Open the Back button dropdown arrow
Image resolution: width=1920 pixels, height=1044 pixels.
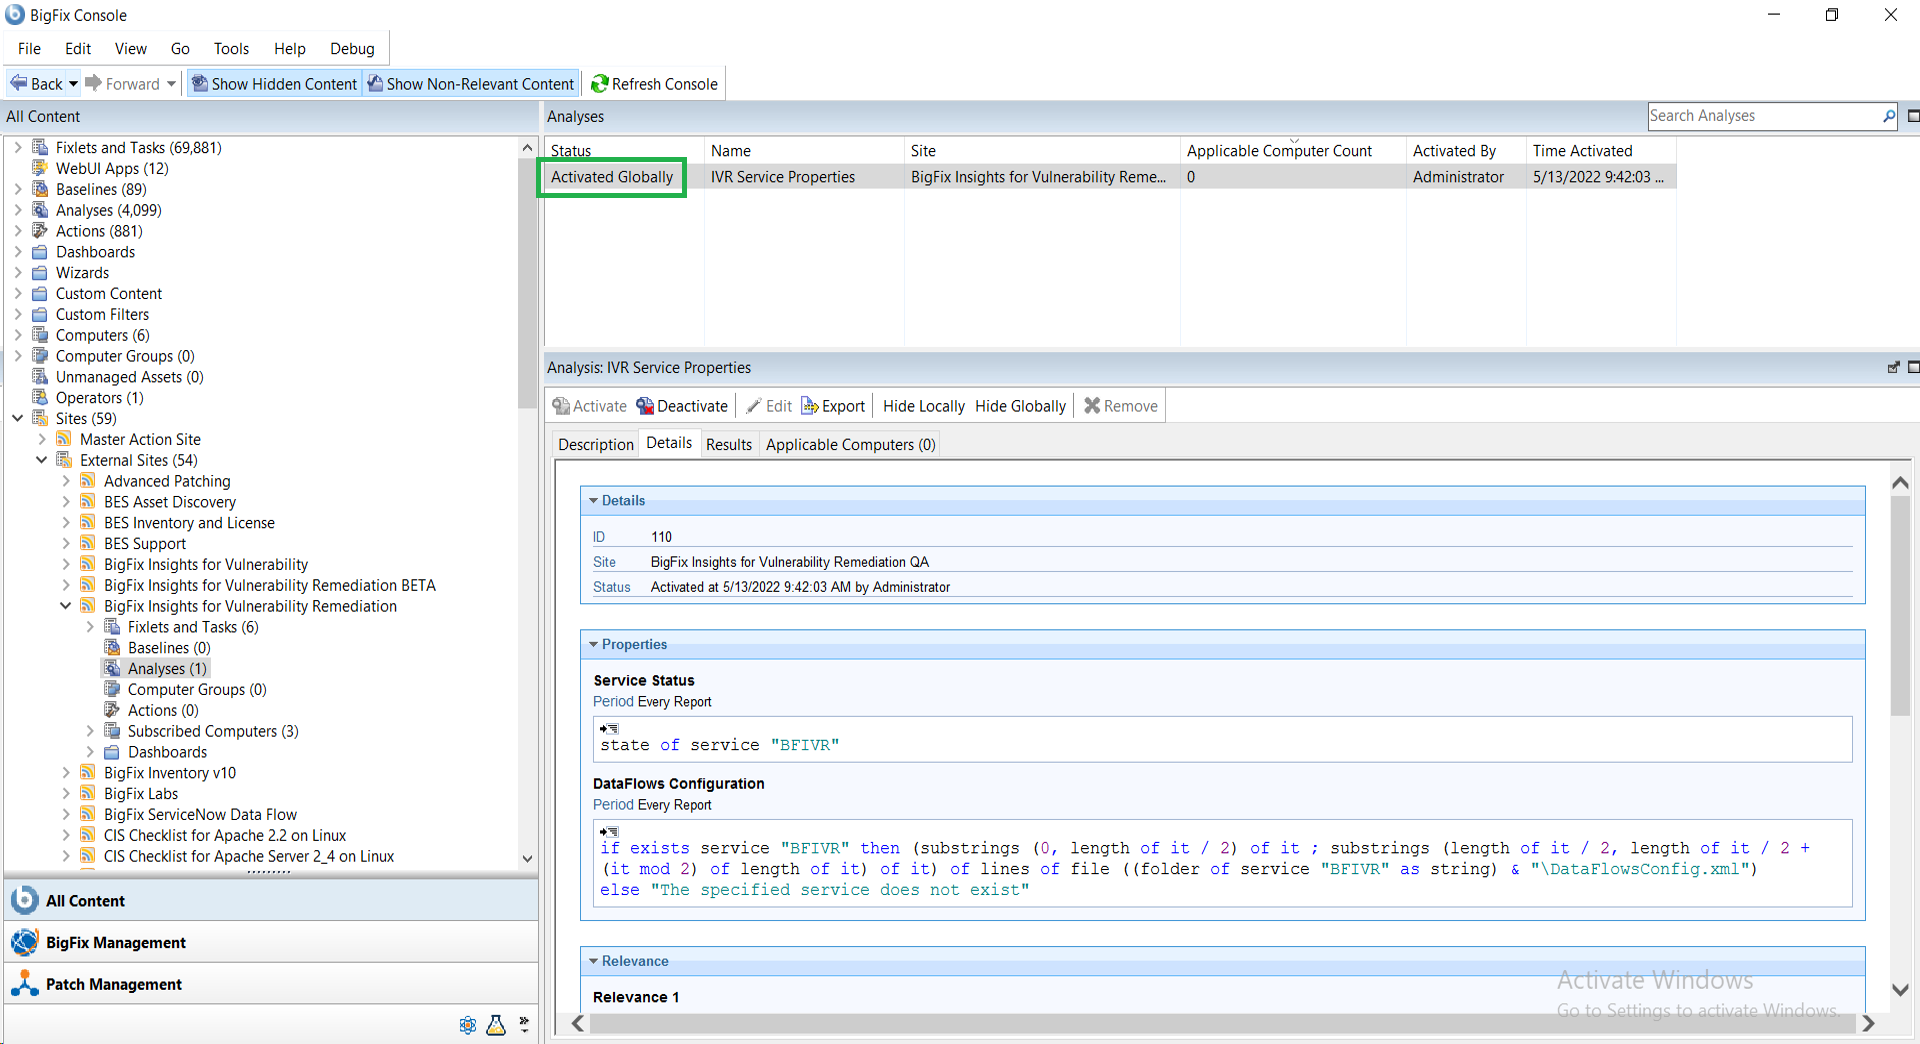(x=73, y=84)
